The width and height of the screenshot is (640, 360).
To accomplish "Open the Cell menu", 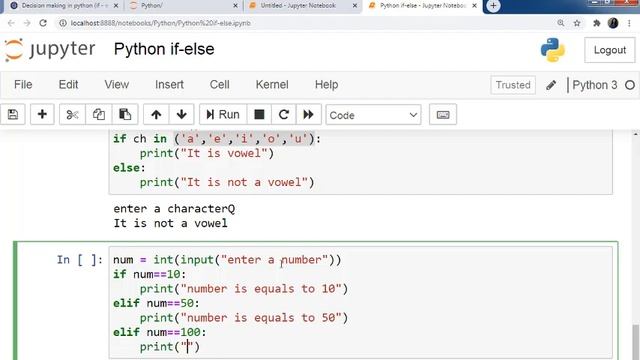I will (x=219, y=84).
